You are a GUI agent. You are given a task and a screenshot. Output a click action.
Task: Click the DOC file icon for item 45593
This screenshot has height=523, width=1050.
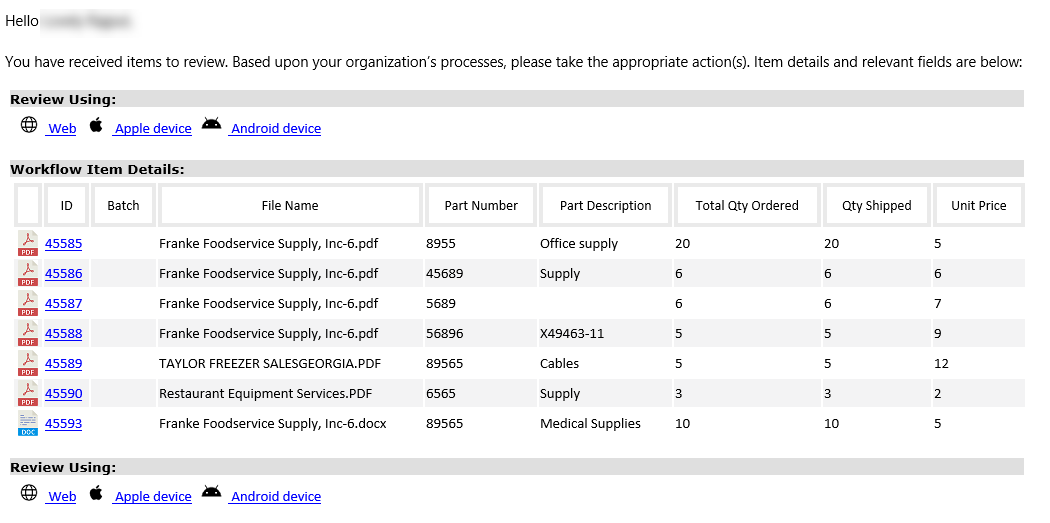click(x=28, y=424)
